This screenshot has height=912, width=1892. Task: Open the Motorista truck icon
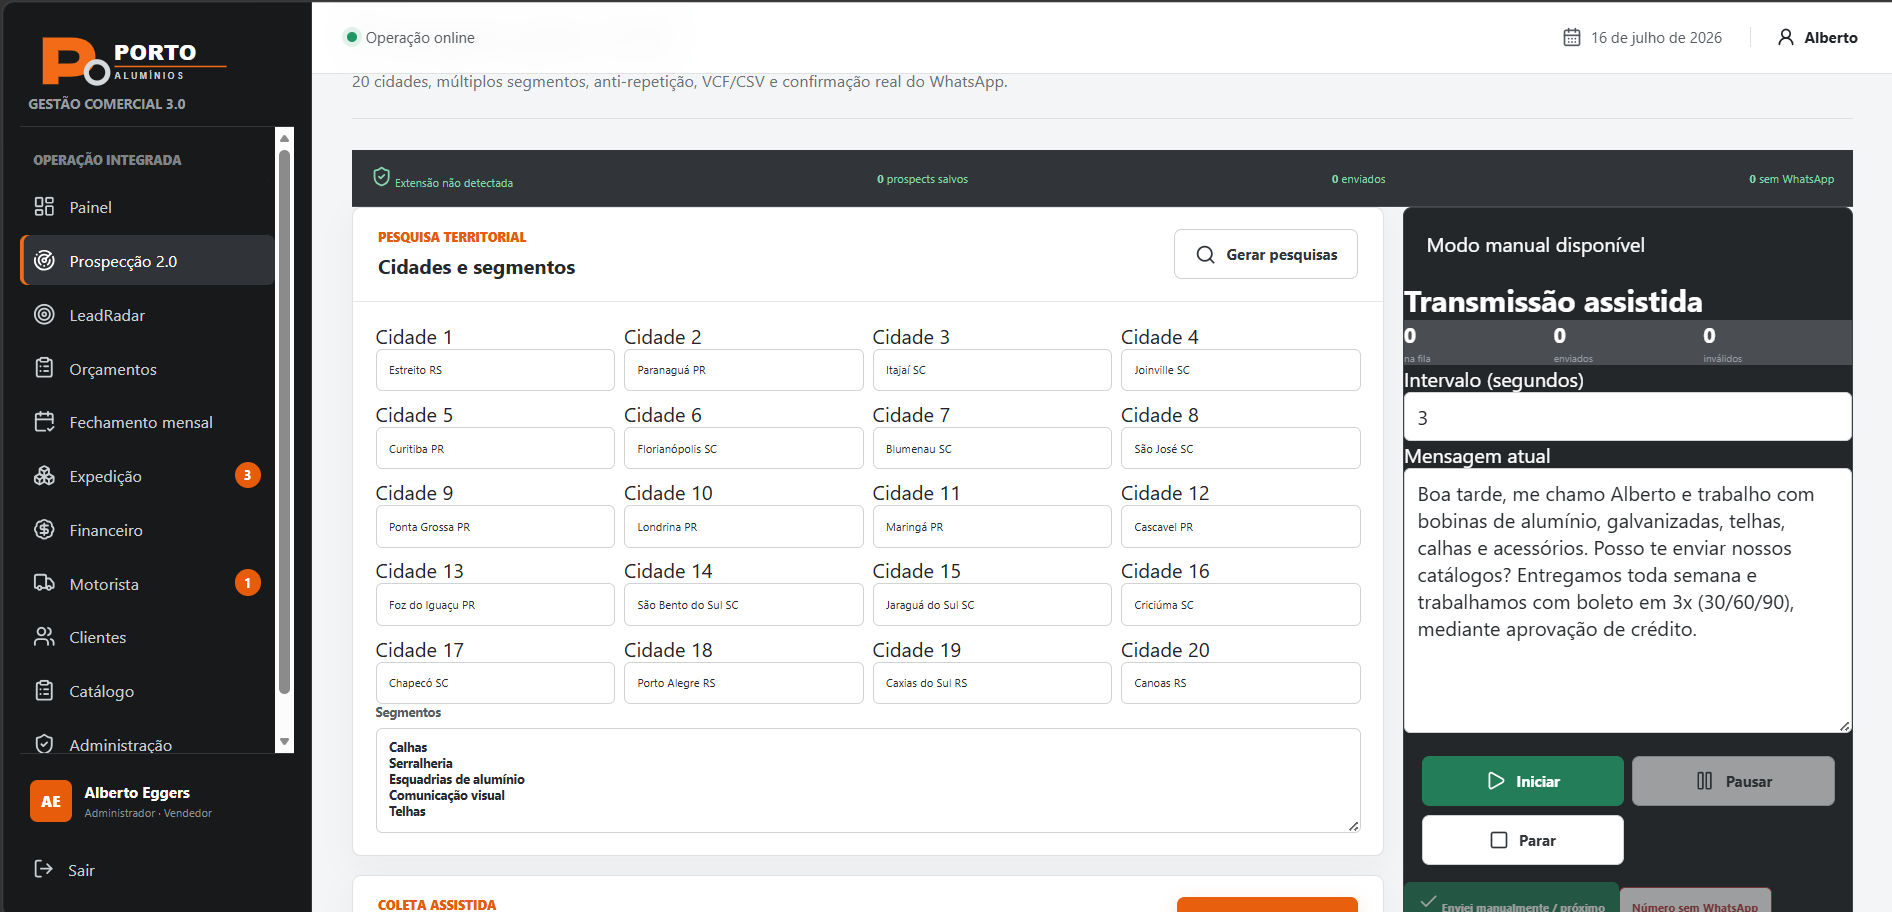(44, 583)
